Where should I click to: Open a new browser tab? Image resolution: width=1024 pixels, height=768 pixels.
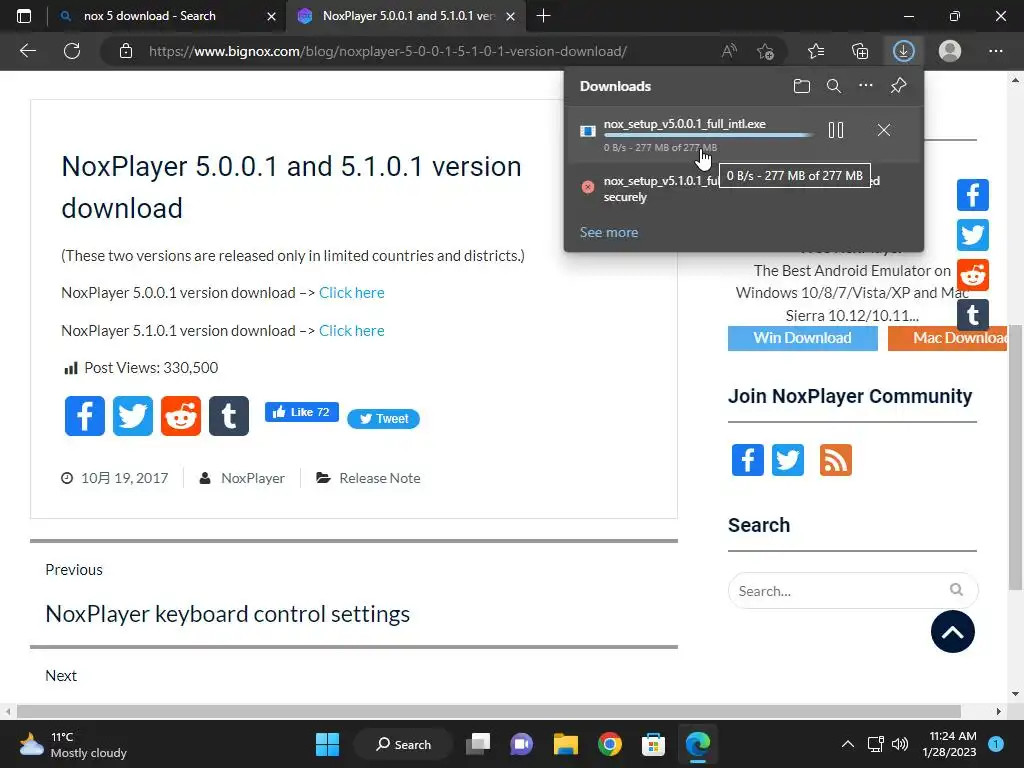[x=543, y=16]
